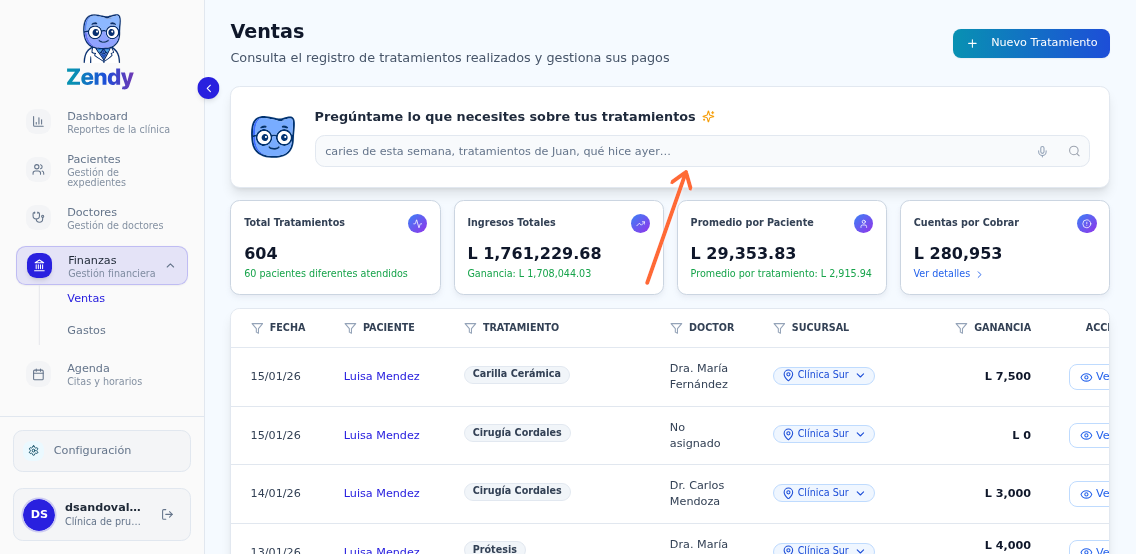Viewport: 1136px width, 554px height.
Task: Click Ver button for Carilla Cerámica row
Action: (x=1090, y=377)
